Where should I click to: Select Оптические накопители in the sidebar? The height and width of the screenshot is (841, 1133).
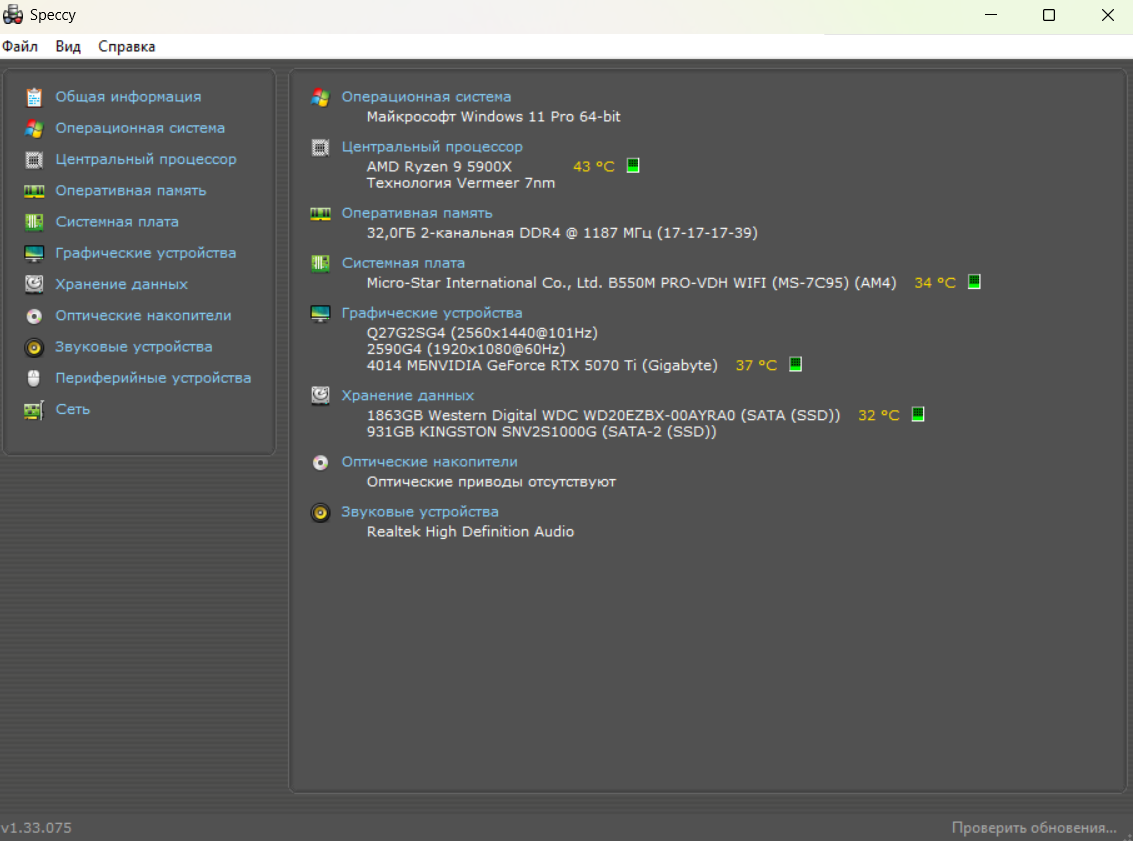(144, 315)
